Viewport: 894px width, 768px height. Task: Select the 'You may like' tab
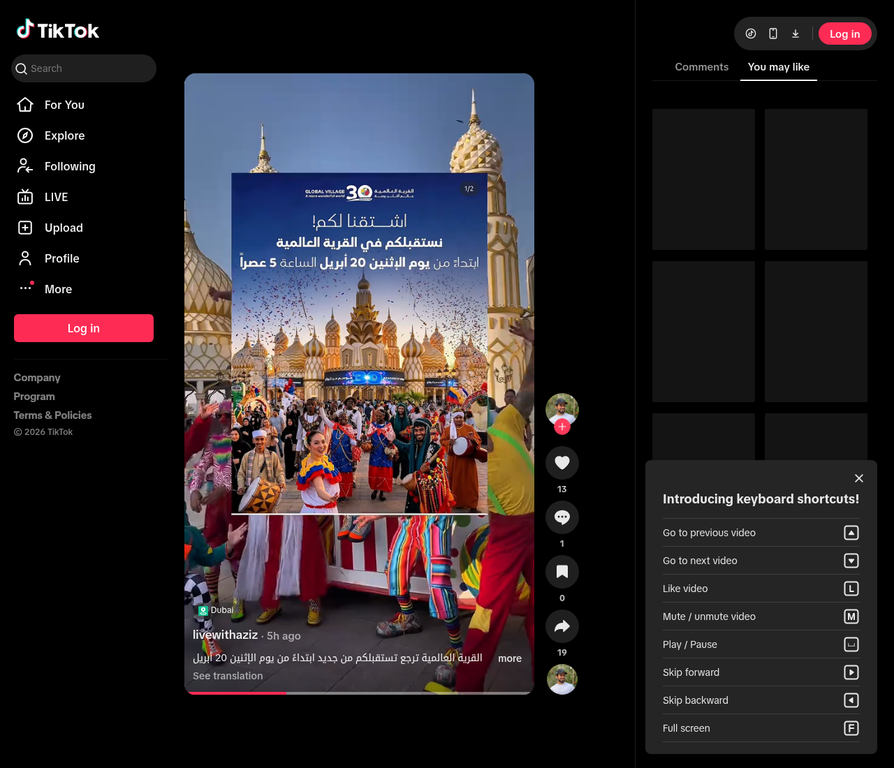778,66
